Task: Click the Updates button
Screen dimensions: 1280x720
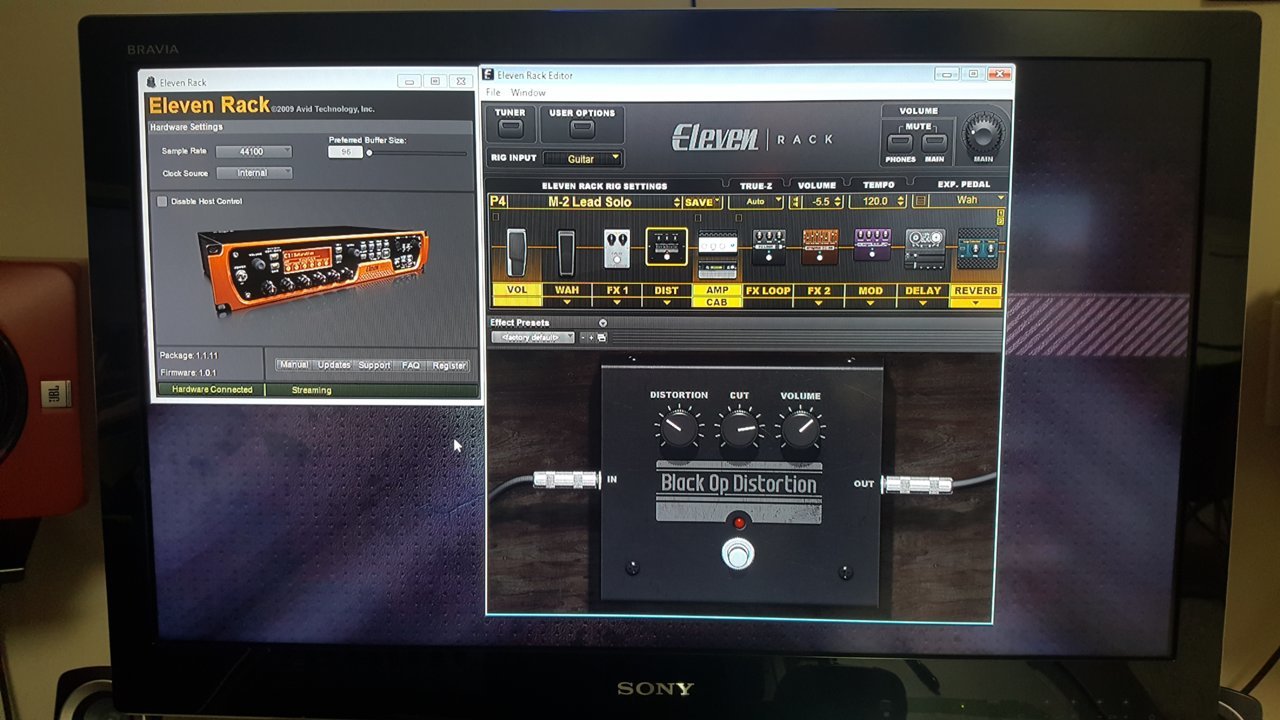Action: click(x=334, y=365)
